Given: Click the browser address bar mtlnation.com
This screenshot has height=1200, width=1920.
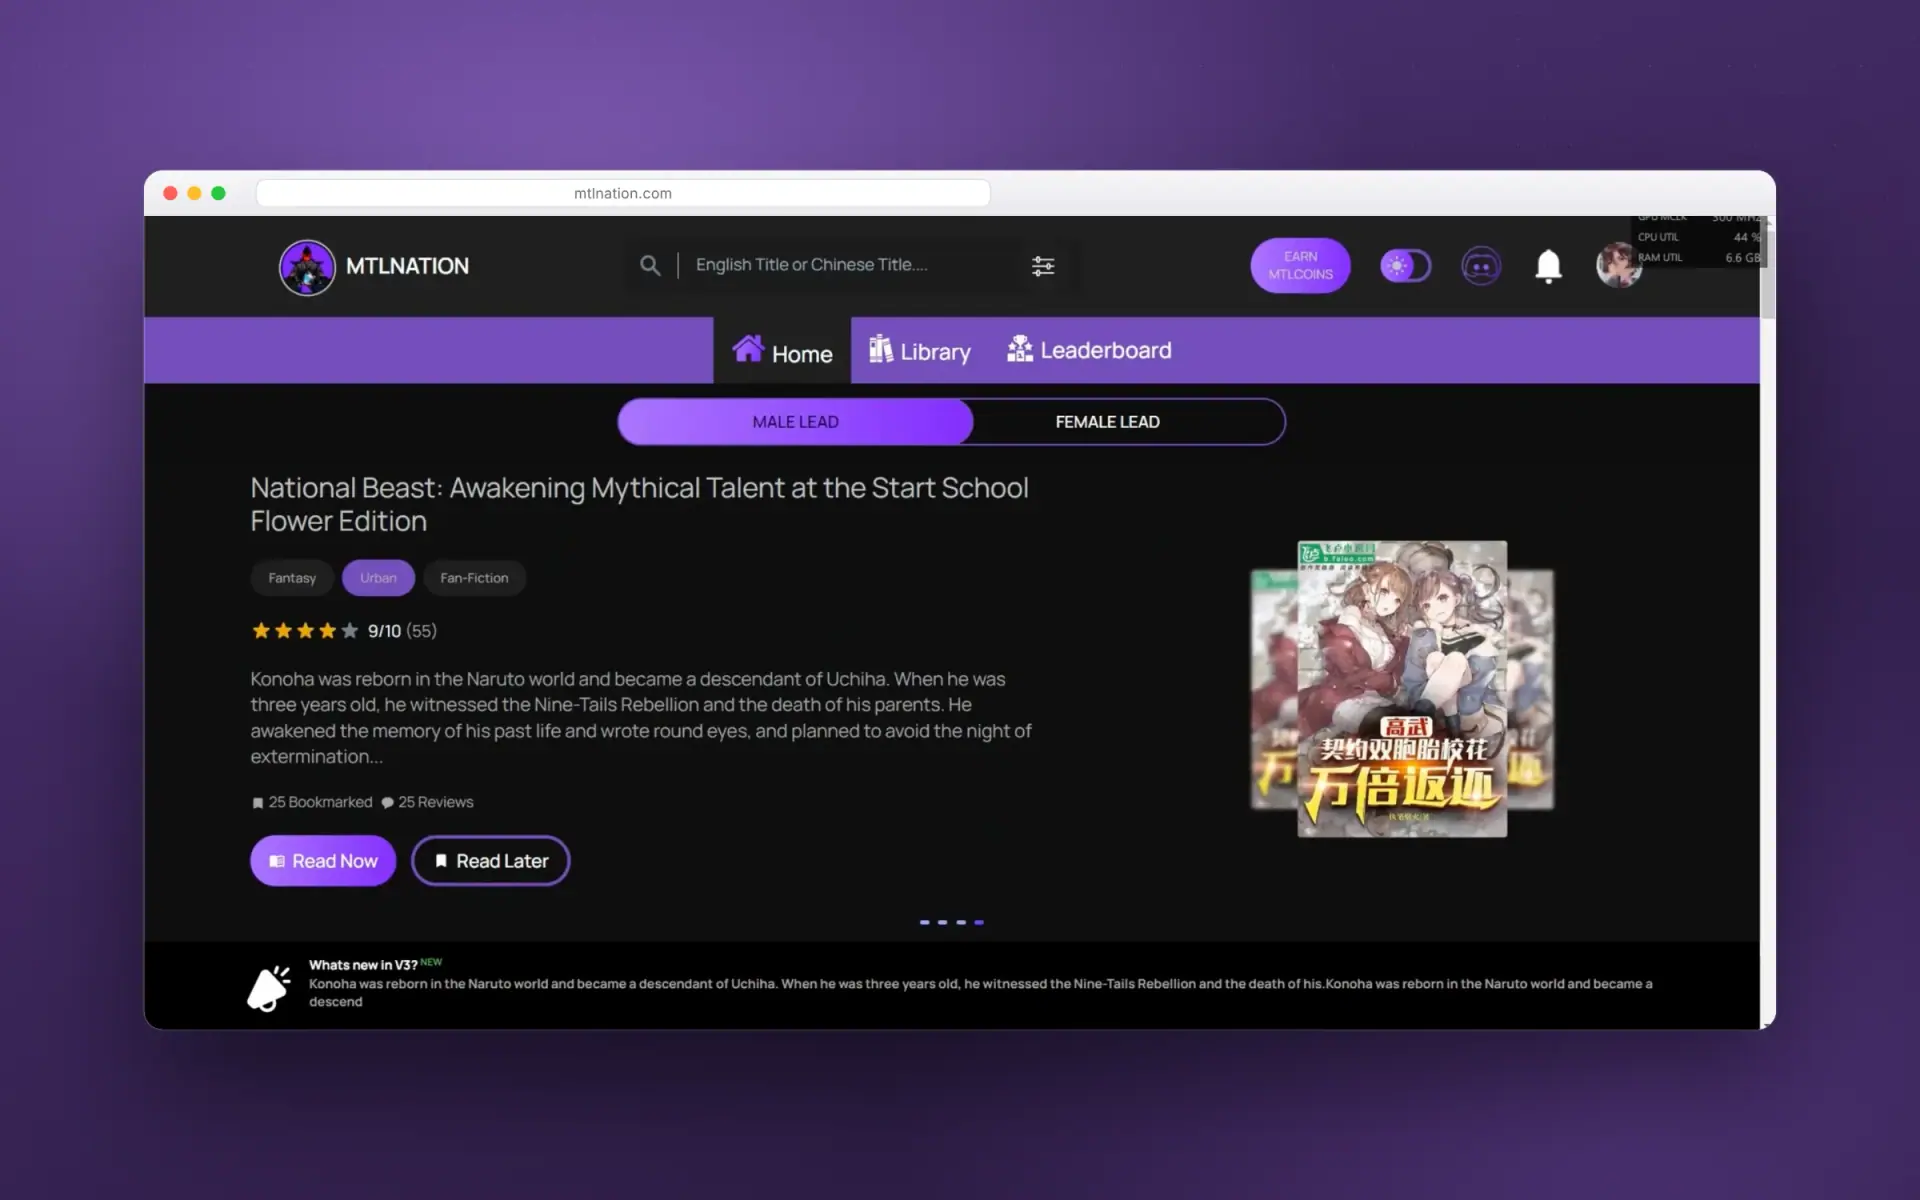Looking at the screenshot, I should click(x=623, y=193).
